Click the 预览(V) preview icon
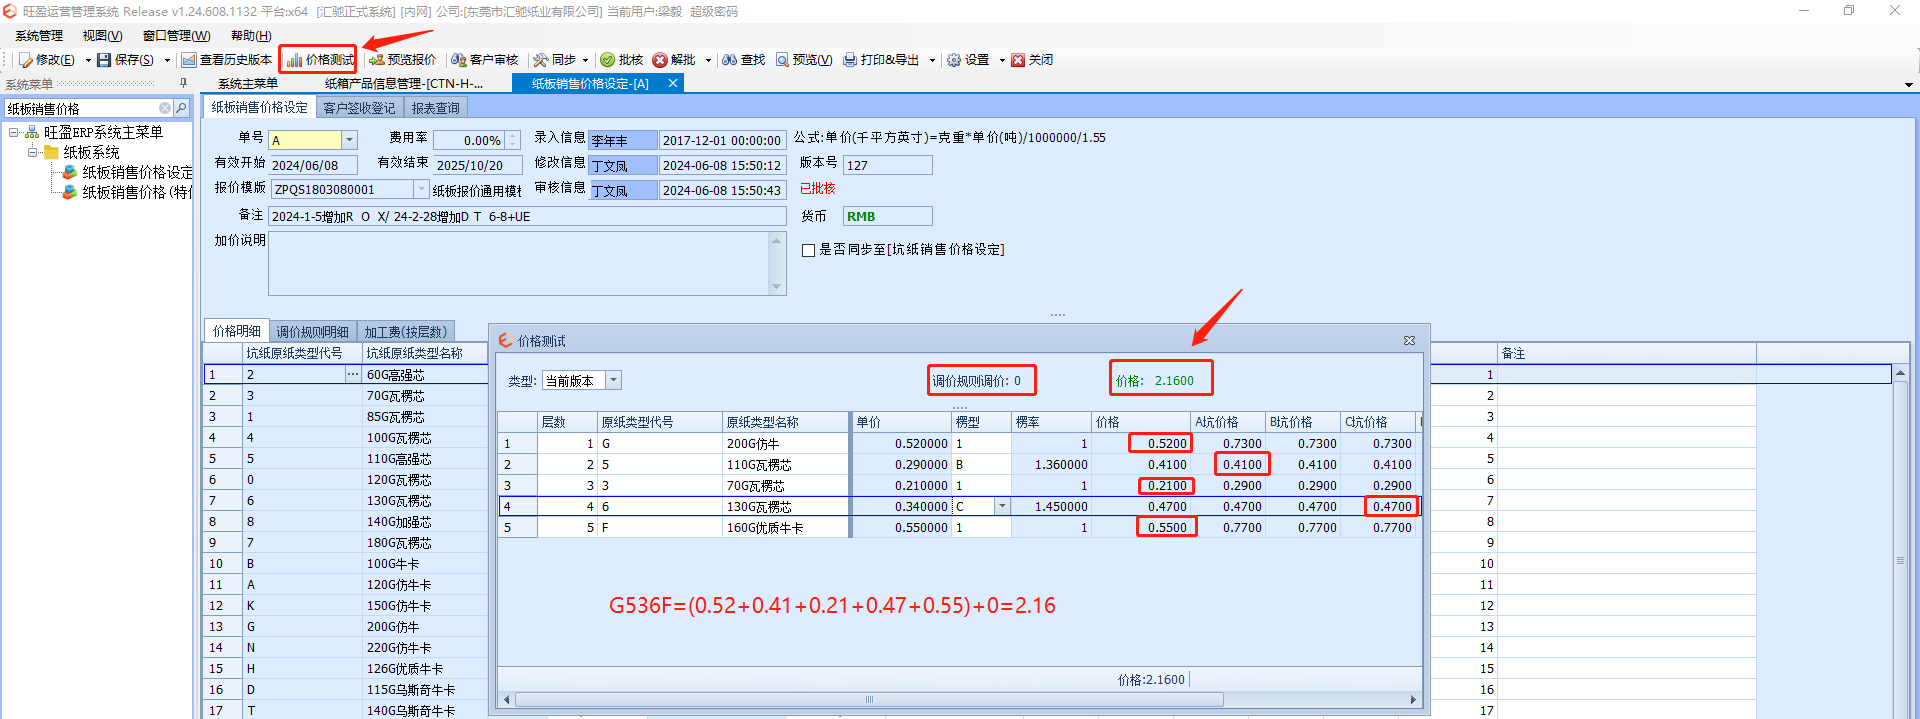 782,60
